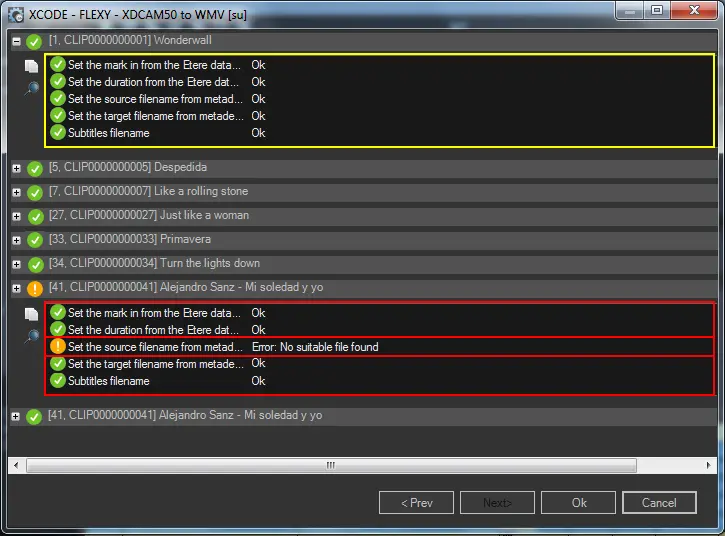
Task: Click the green check icon beside Despedida
Action: [x=35, y=168]
